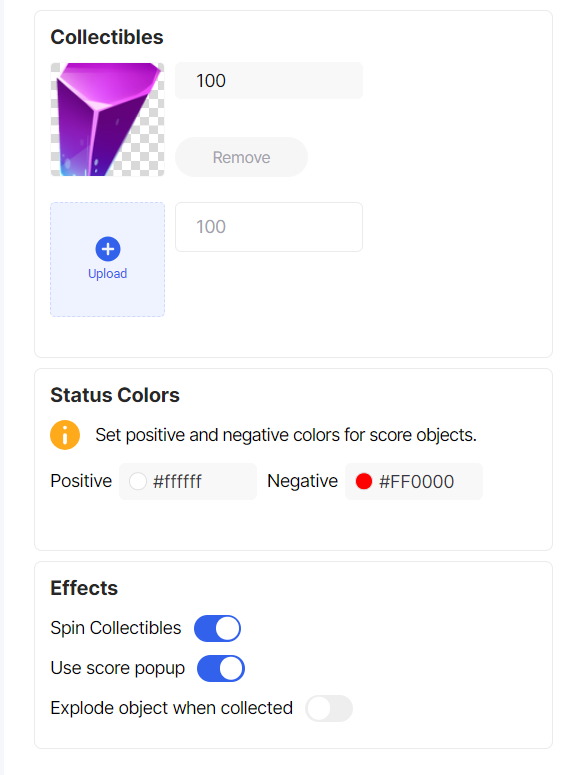
Task: Click the Collectibles section heading
Action: pyautogui.click(x=107, y=37)
